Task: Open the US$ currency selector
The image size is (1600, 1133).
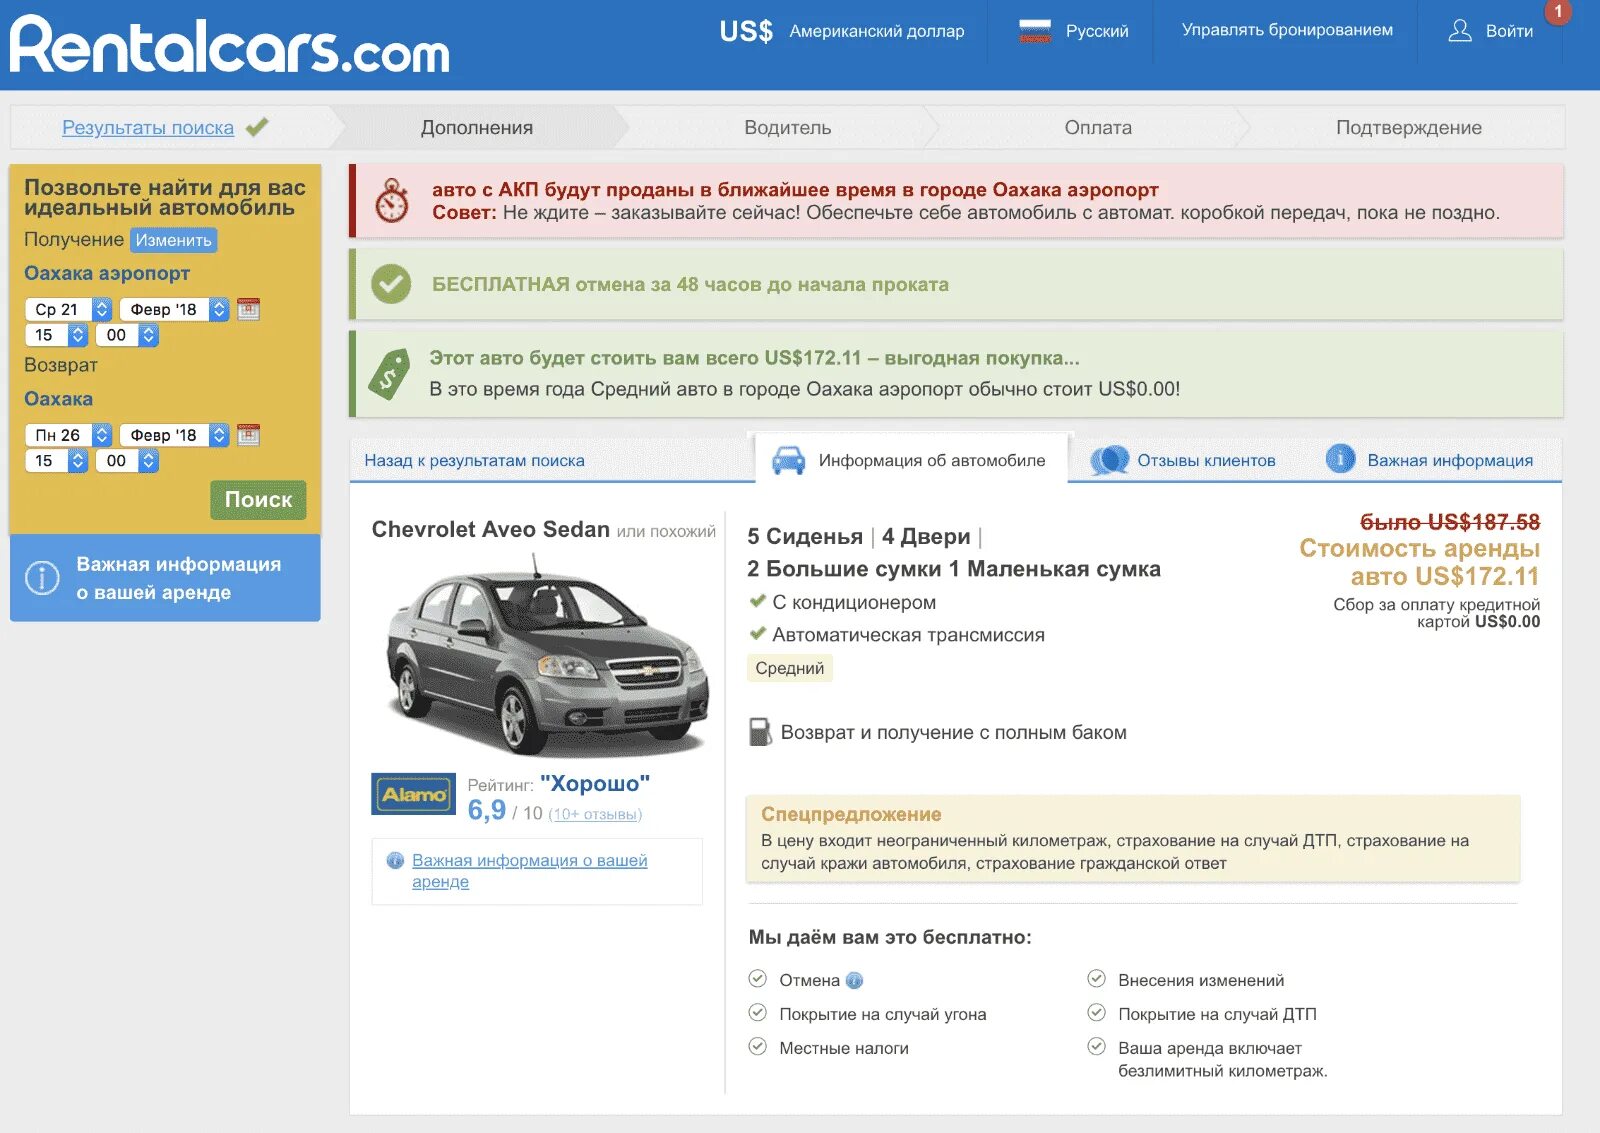Action: 842,31
